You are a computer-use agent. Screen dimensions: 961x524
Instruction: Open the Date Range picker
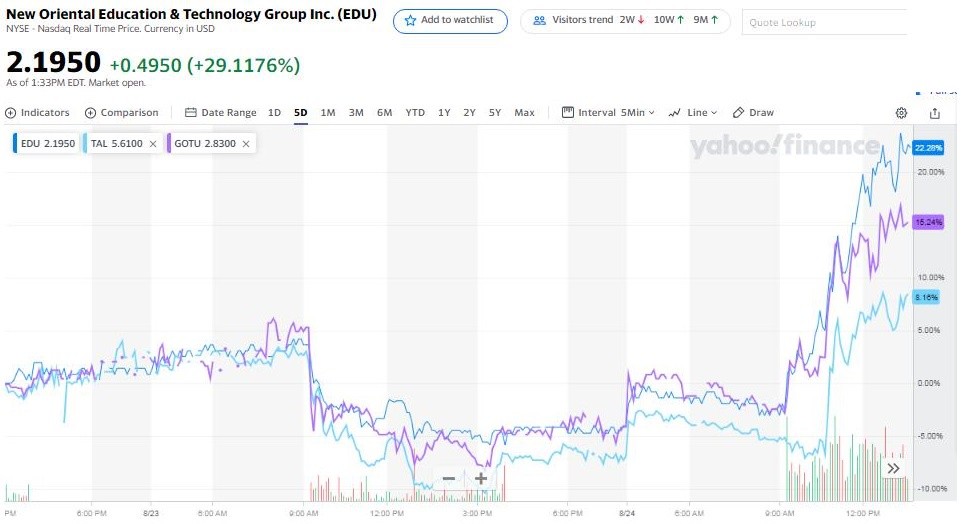[221, 113]
